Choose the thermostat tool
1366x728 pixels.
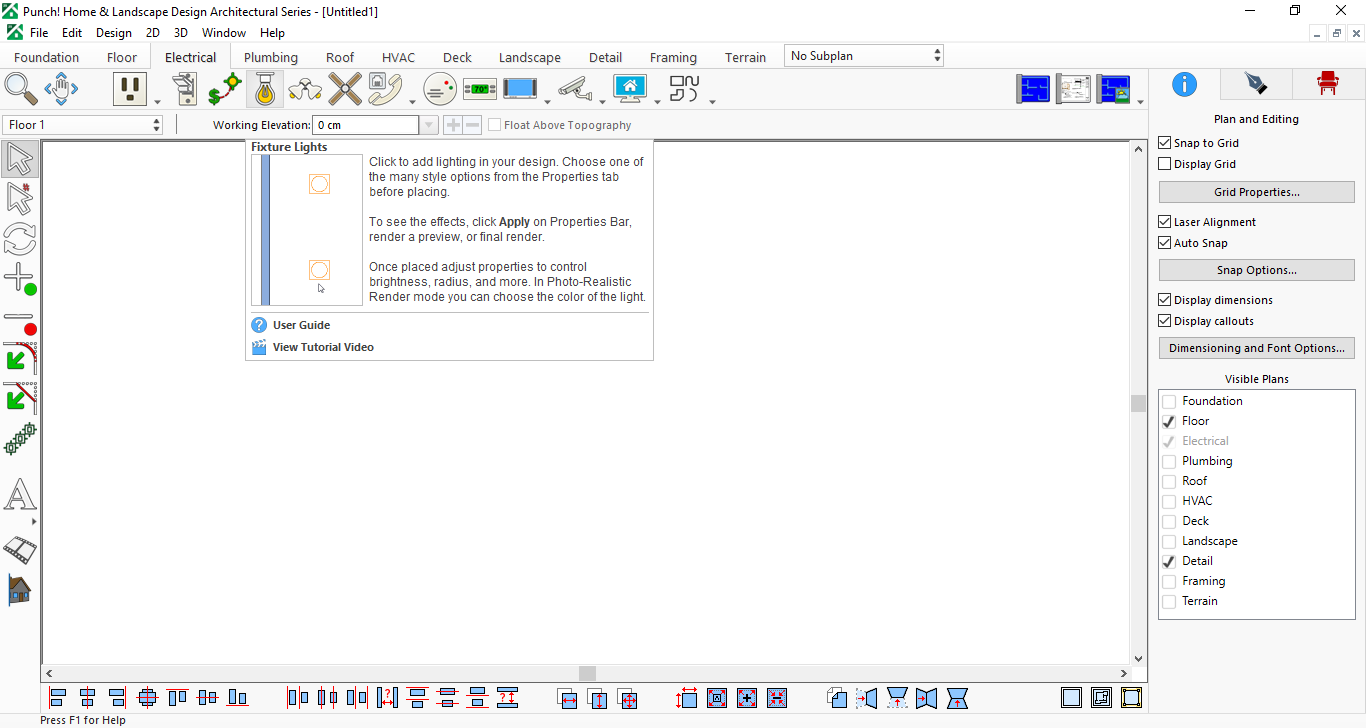click(x=480, y=89)
